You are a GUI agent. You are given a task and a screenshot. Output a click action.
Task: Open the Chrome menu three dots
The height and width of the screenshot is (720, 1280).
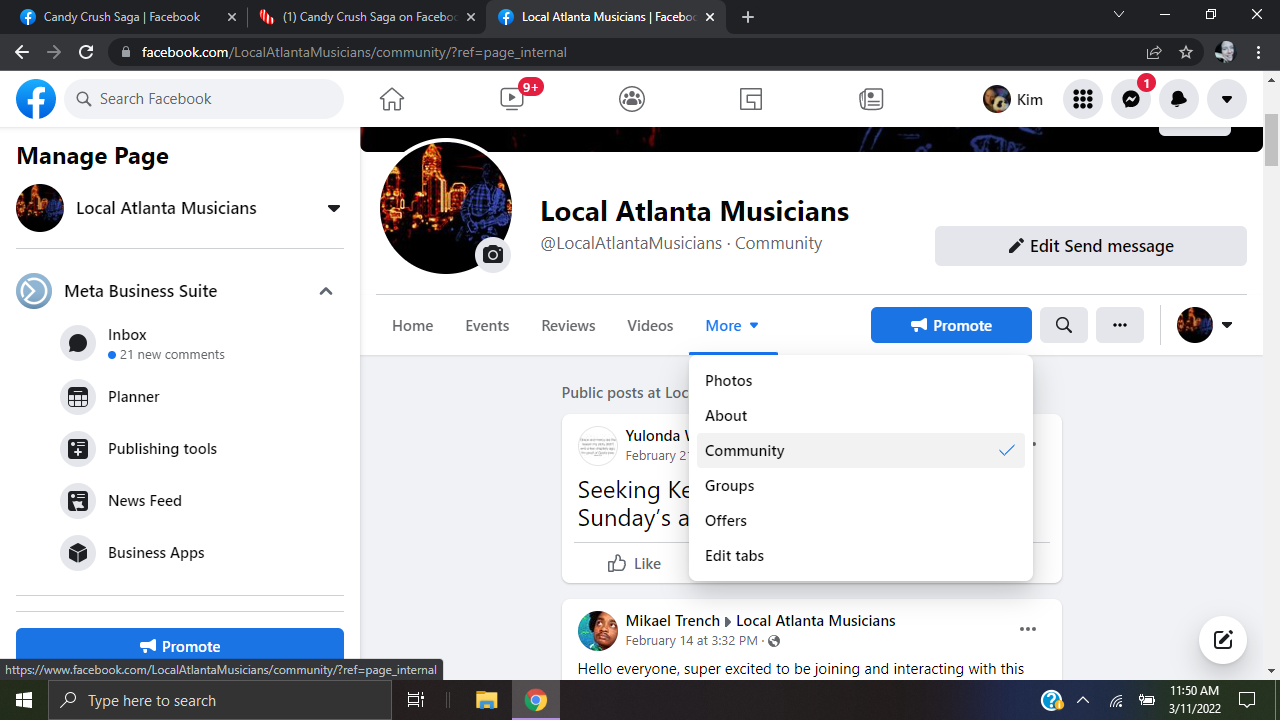pyautogui.click(x=1258, y=52)
